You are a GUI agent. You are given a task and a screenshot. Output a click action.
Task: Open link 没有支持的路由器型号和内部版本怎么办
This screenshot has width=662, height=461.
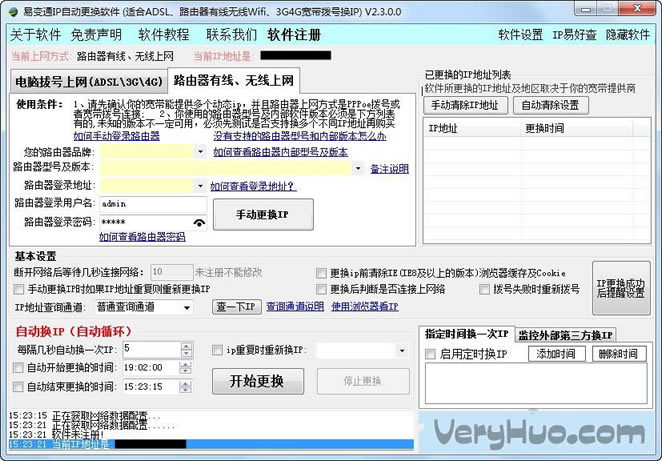coord(300,136)
